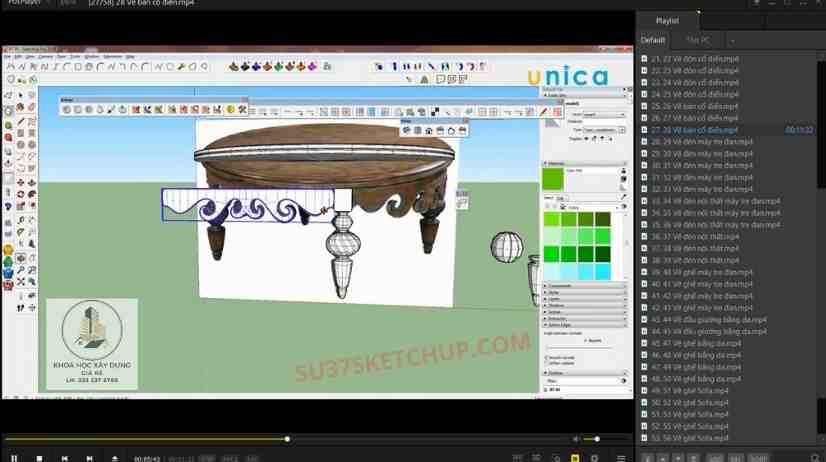Pause the video playback
The image size is (826, 462).
point(14,458)
